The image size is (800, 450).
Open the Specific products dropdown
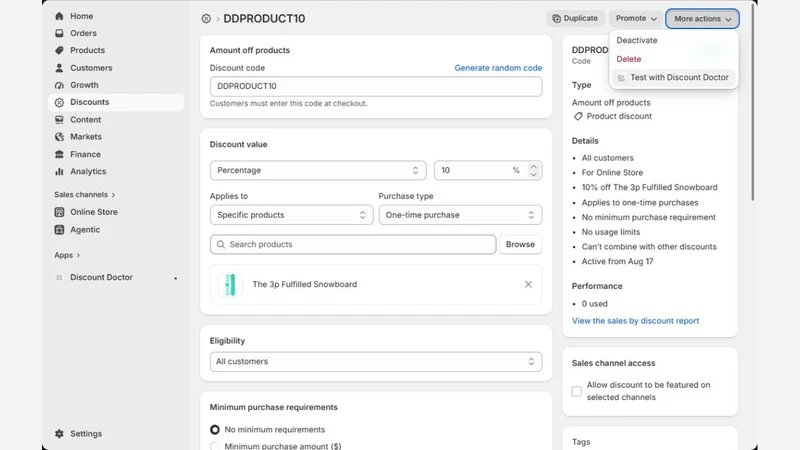coord(291,215)
